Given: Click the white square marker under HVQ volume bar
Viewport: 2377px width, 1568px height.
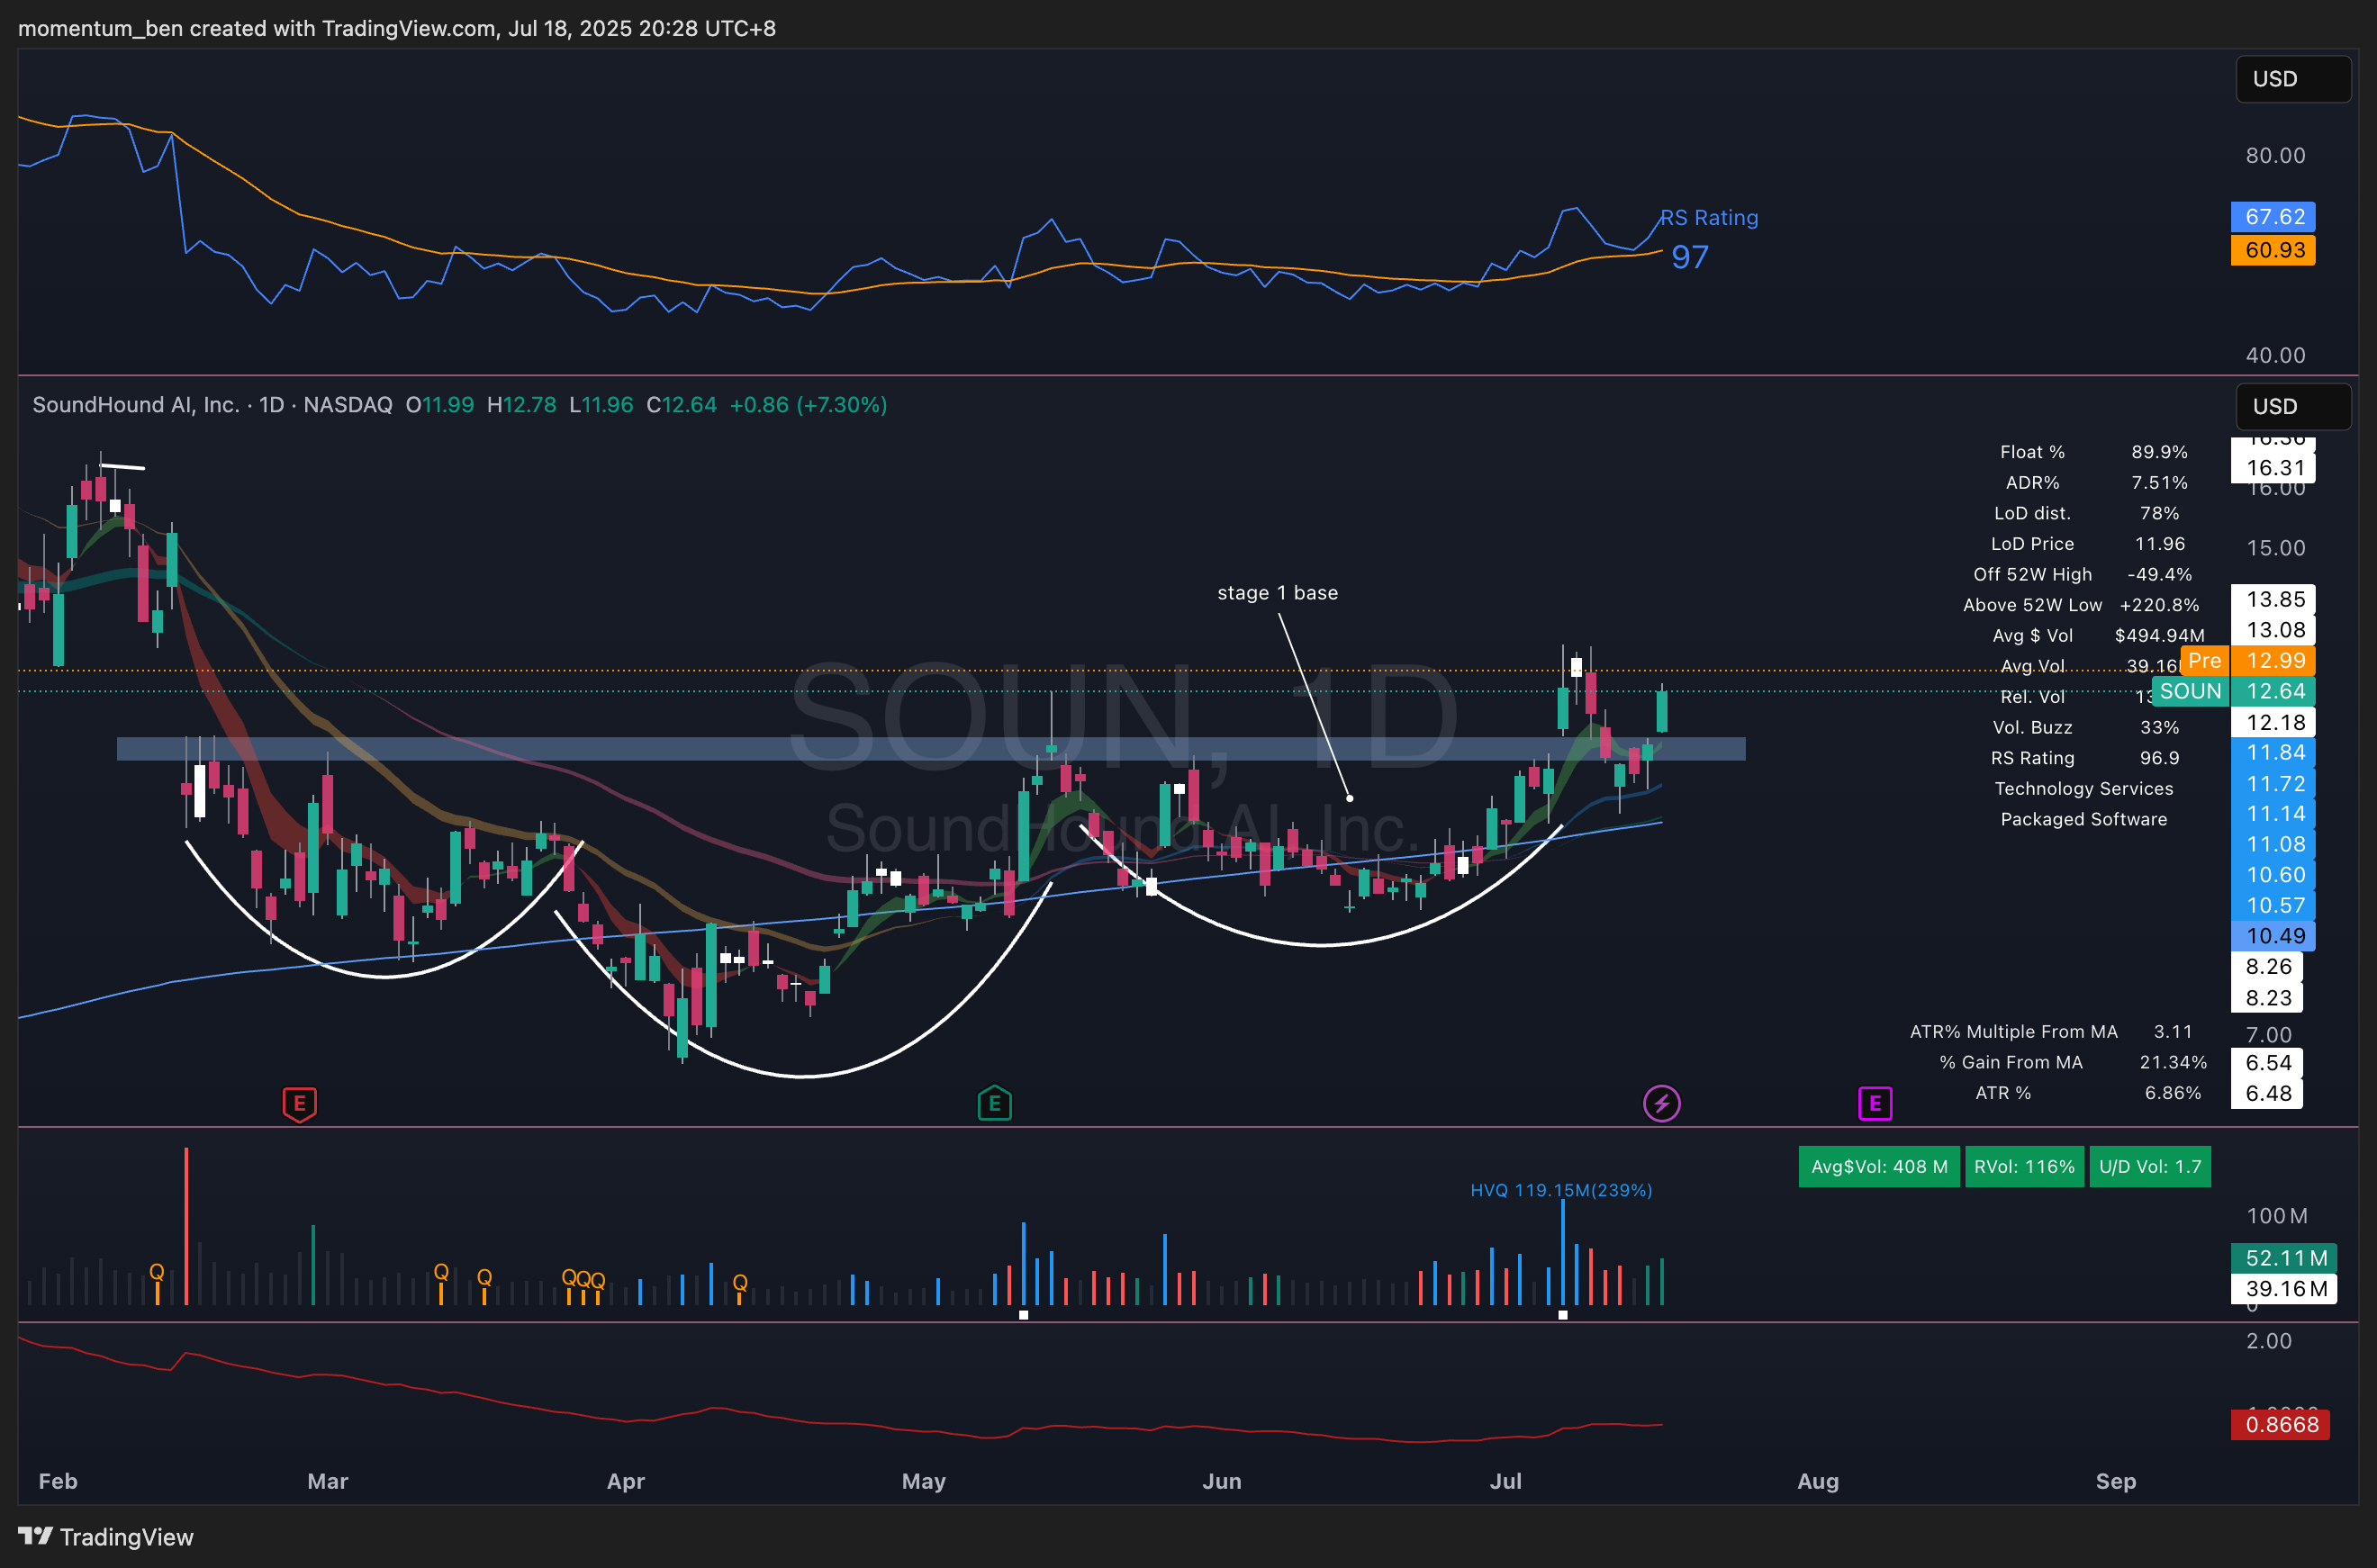Looking at the screenshot, I should coord(1562,1316).
